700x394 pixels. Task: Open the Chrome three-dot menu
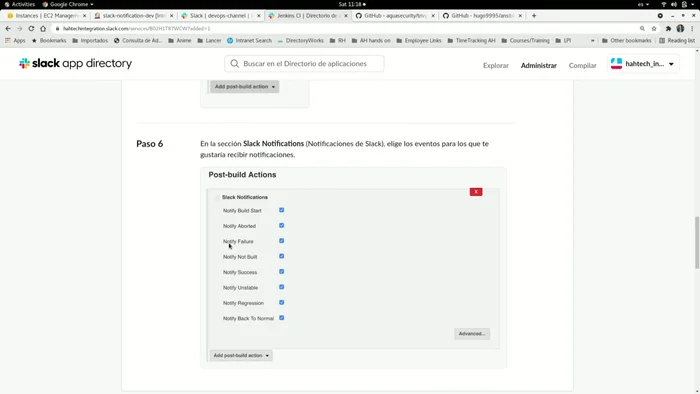692,28
